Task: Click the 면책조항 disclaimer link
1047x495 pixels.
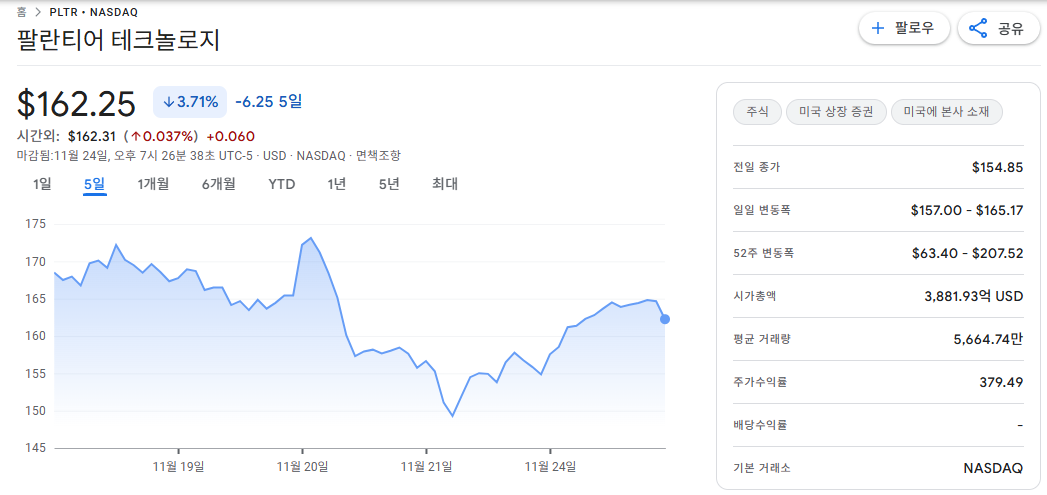Action: pos(379,156)
